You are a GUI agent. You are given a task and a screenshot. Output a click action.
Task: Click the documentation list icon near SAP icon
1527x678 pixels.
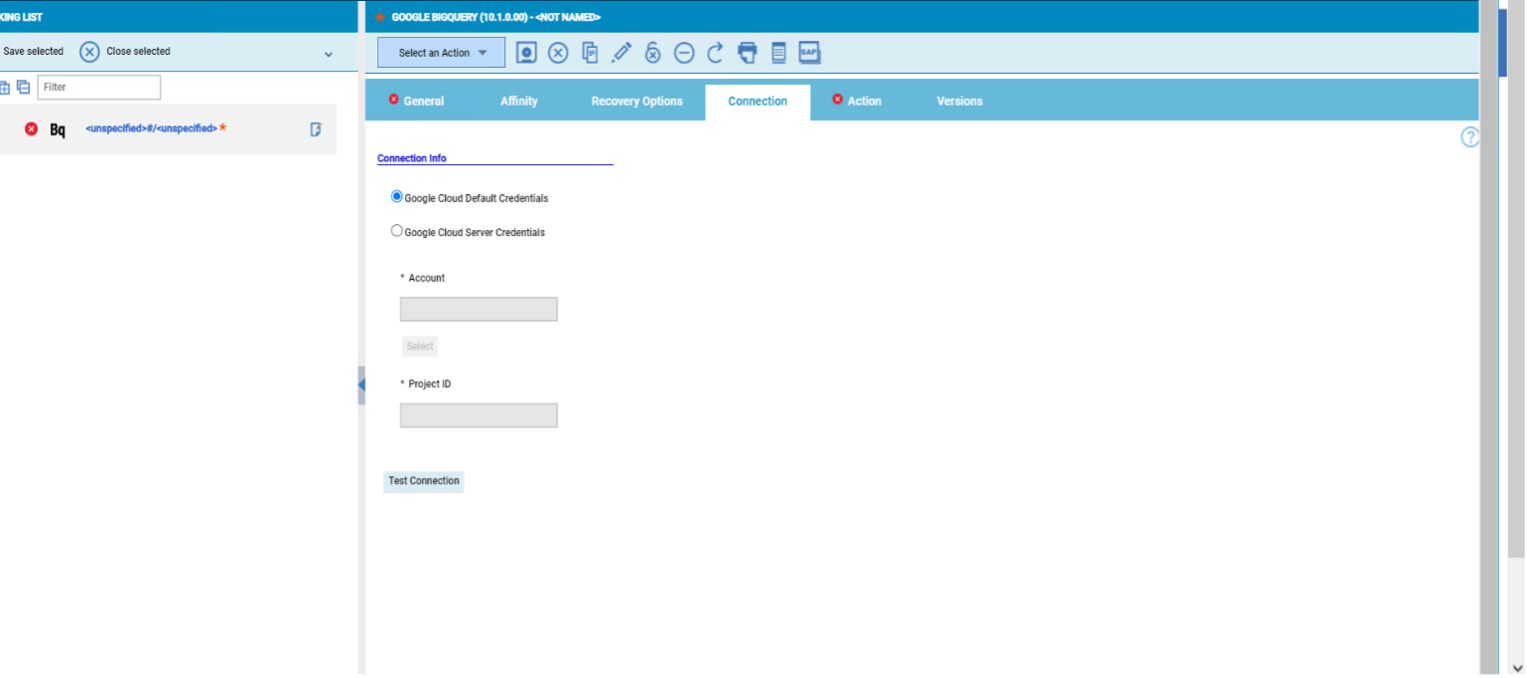pyautogui.click(x=778, y=52)
